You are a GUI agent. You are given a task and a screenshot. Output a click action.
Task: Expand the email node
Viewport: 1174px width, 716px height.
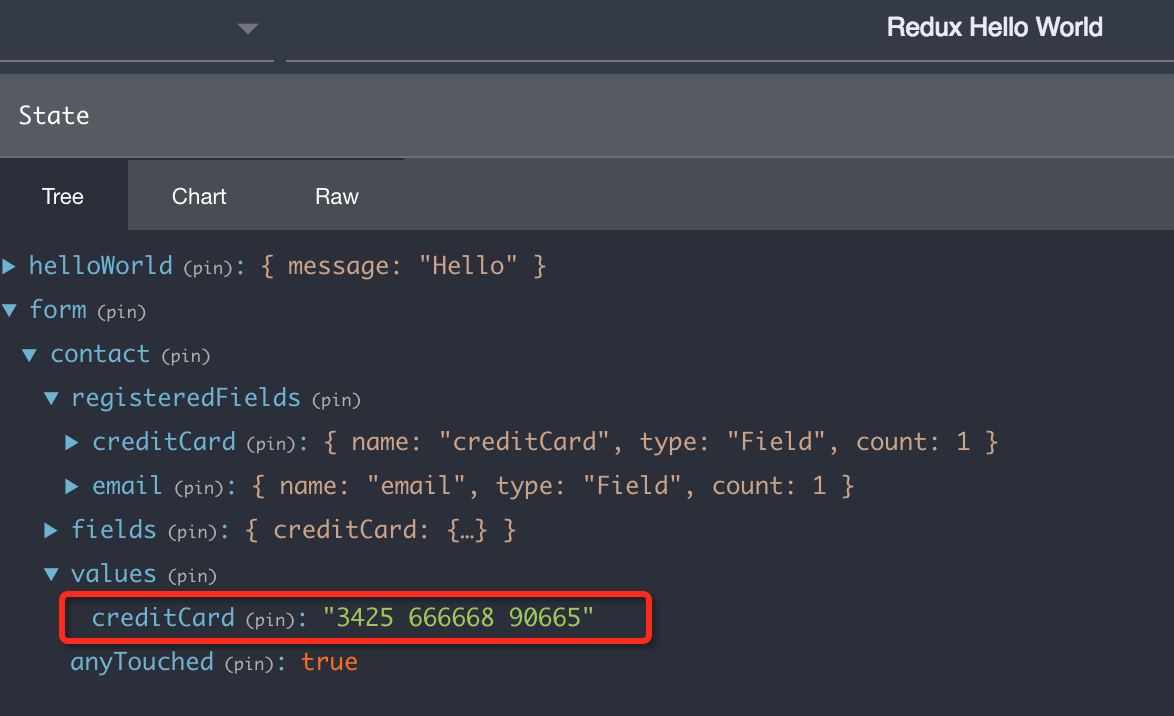(72, 486)
